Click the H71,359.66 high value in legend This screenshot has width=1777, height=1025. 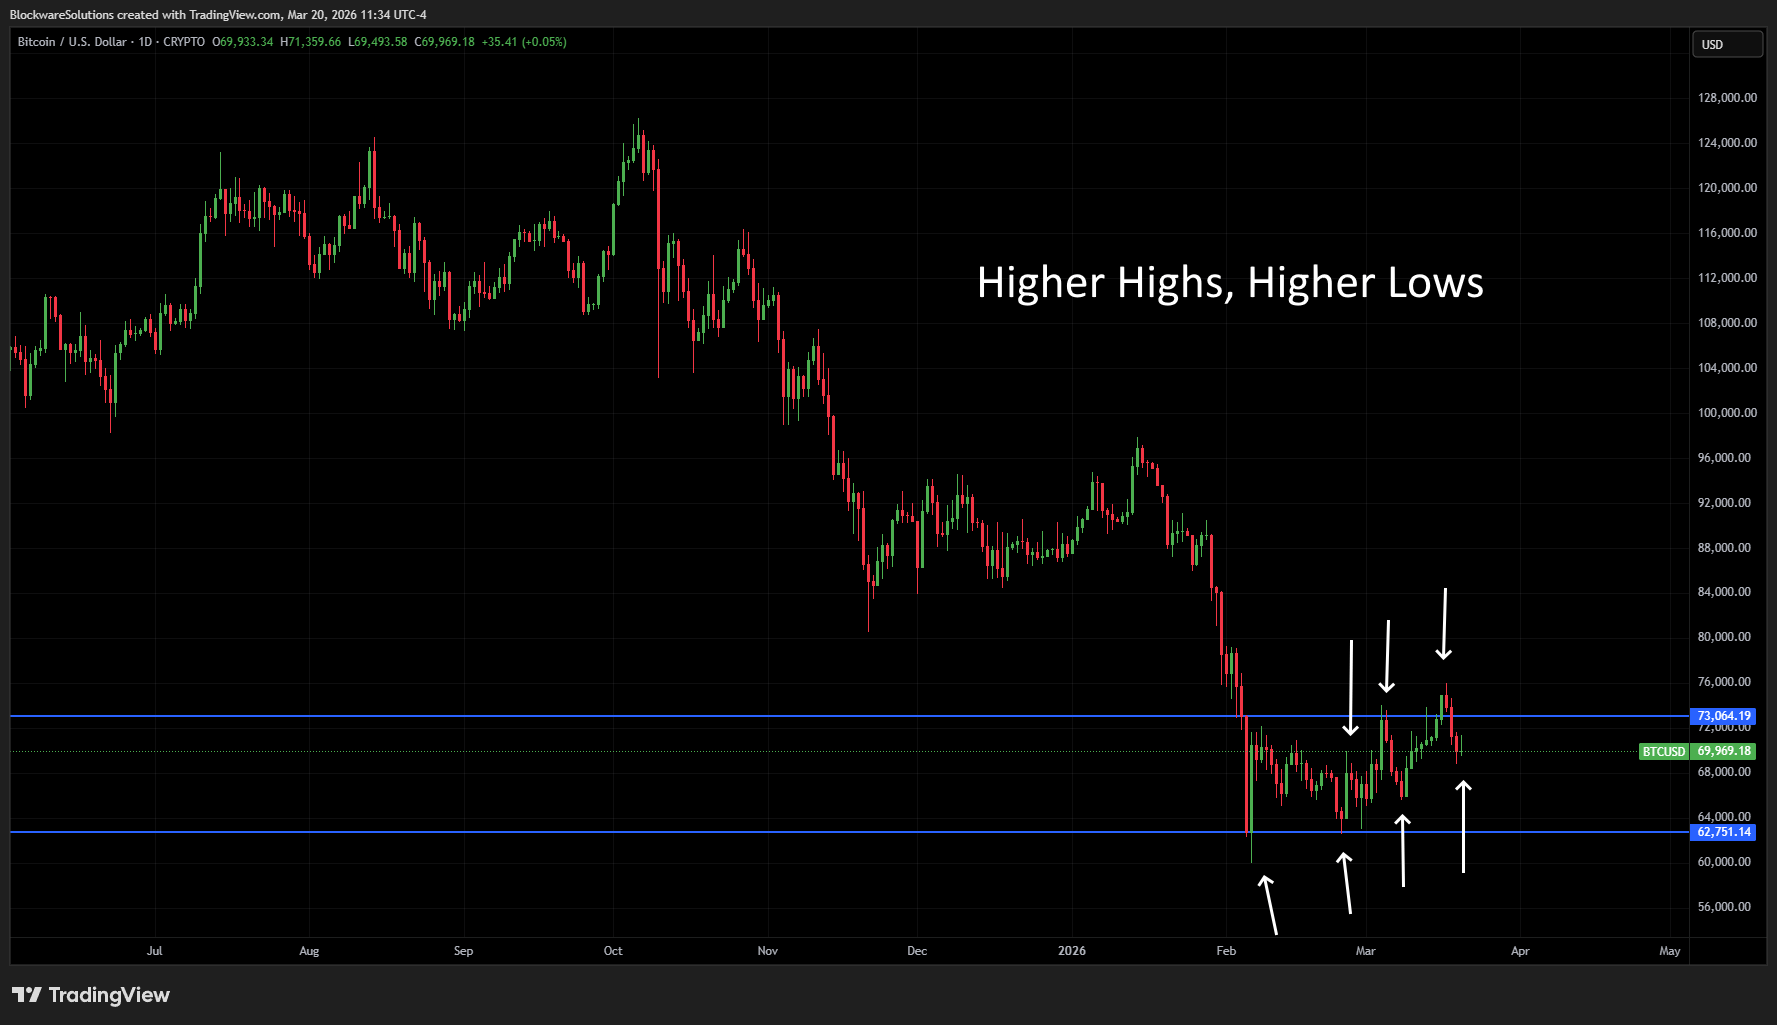(x=311, y=42)
